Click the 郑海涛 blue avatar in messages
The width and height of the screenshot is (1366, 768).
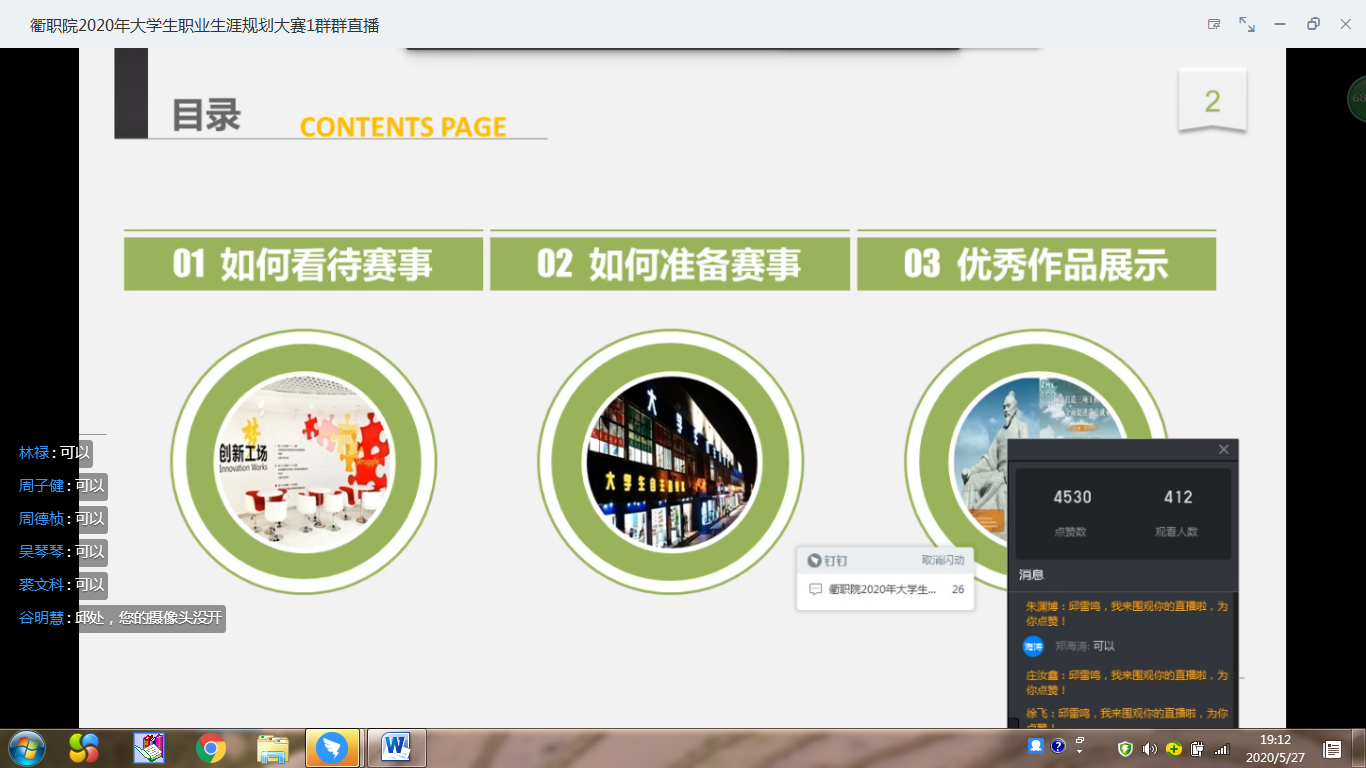pyautogui.click(x=1033, y=647)
